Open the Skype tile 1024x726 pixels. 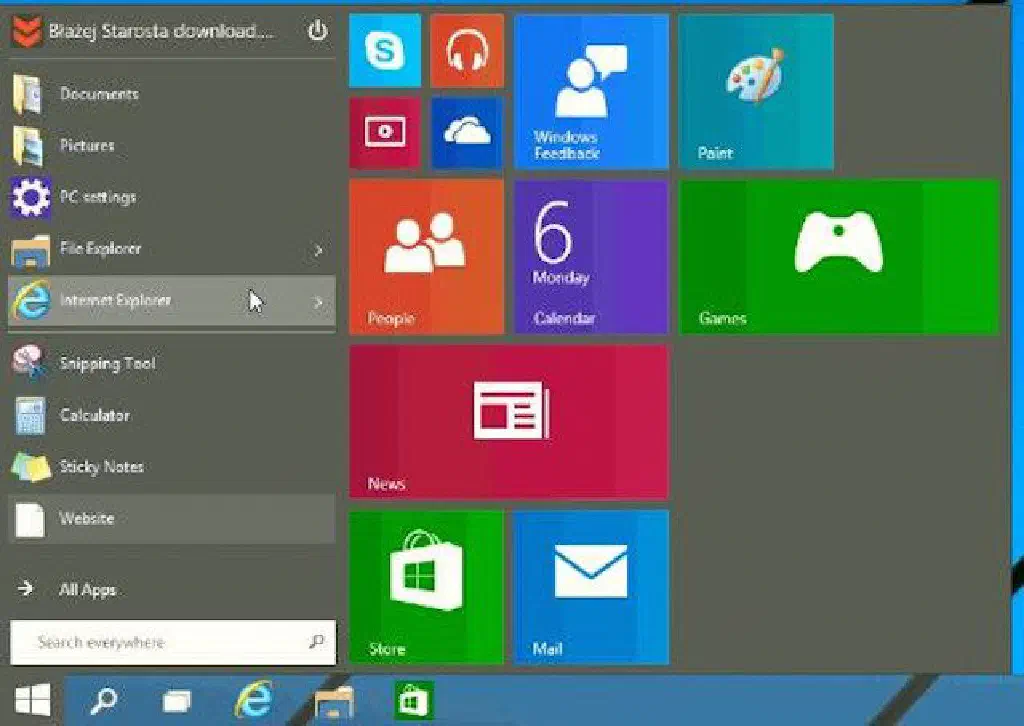[x=384, y=51]
